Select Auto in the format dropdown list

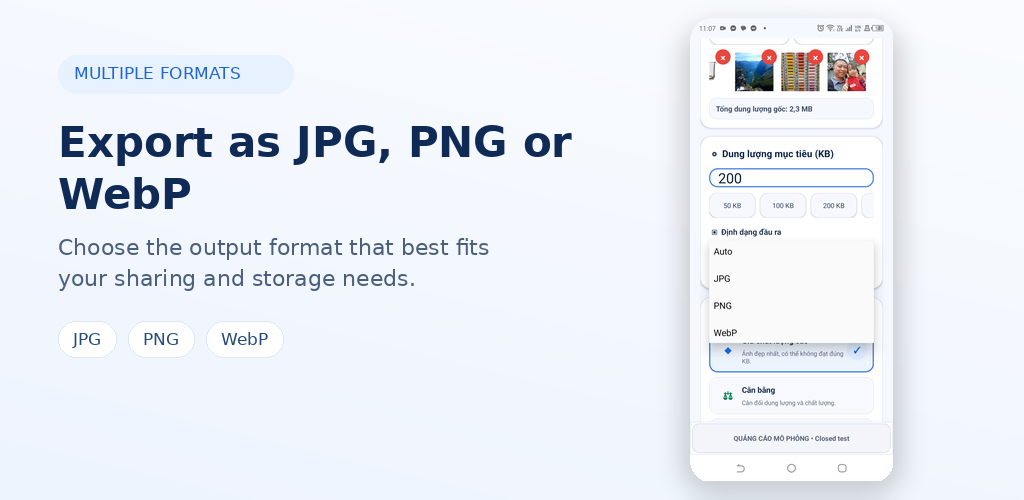(x=791, y=251)
